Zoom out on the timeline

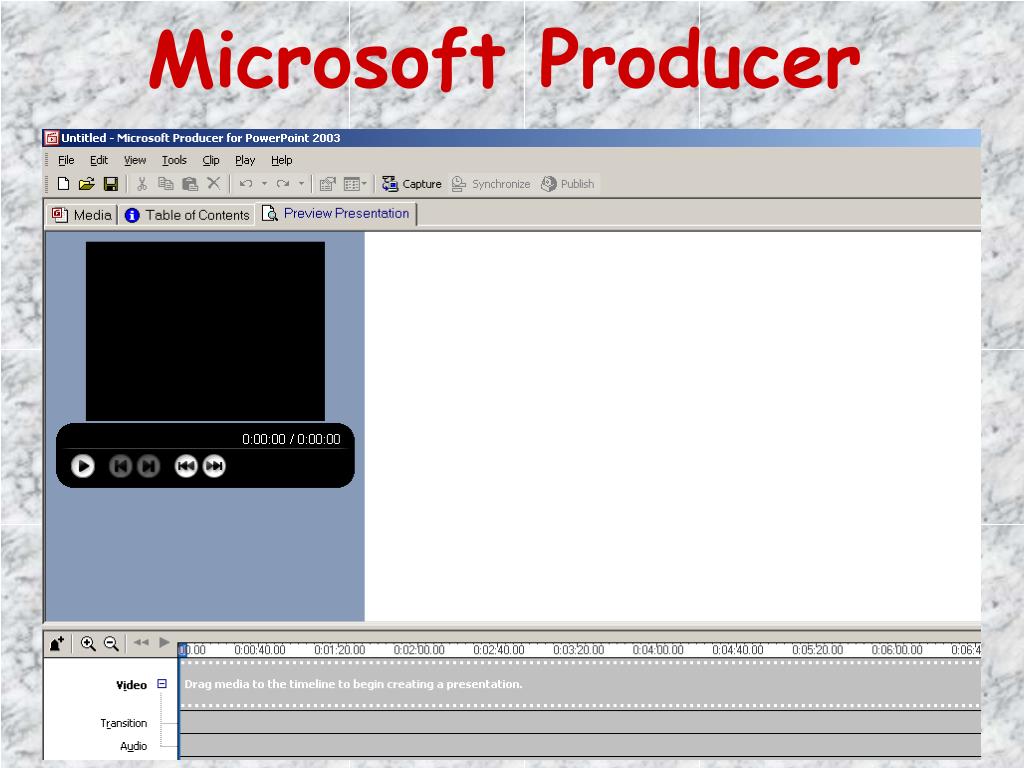111,644
